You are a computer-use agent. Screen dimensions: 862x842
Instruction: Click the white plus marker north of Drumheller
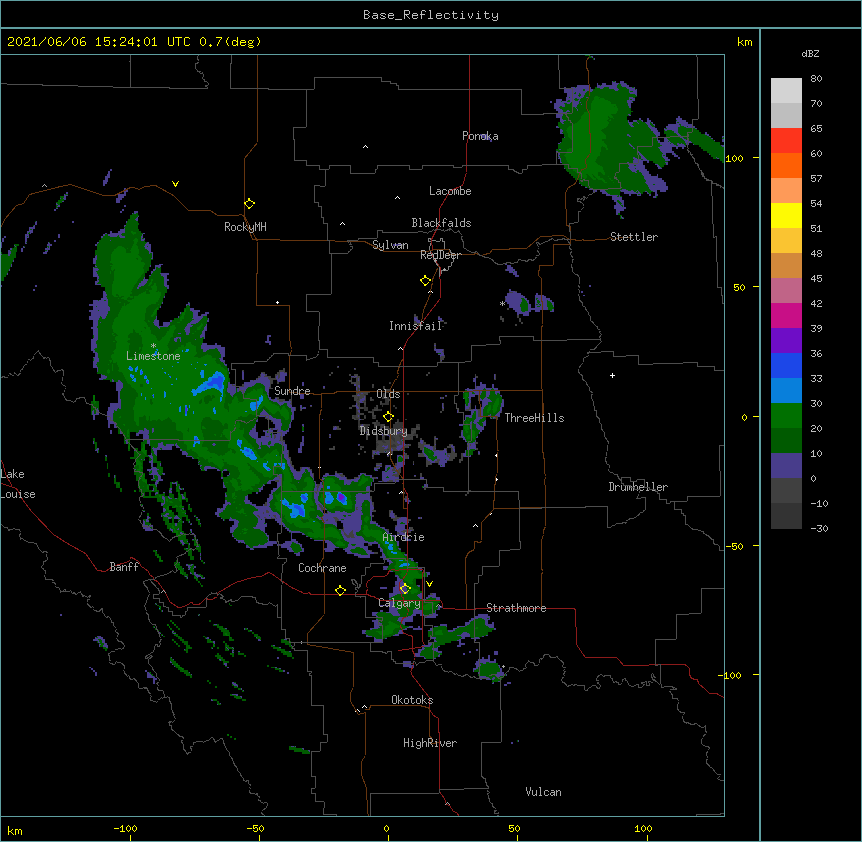612,375
